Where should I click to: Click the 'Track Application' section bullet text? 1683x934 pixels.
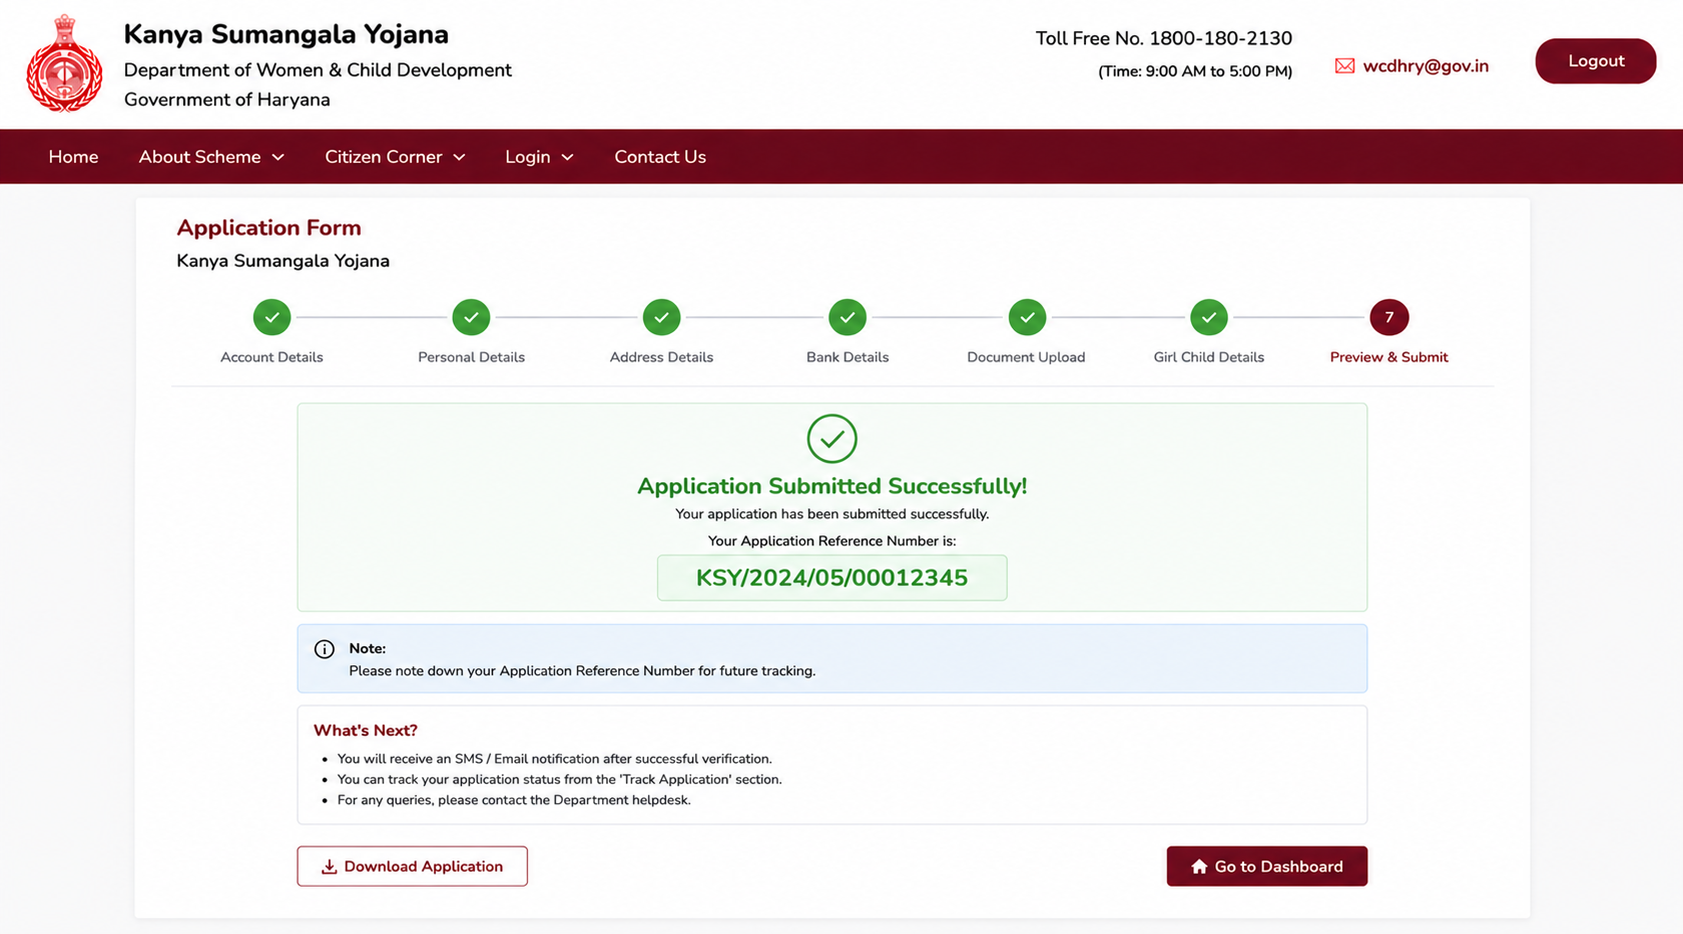(560, 779)
